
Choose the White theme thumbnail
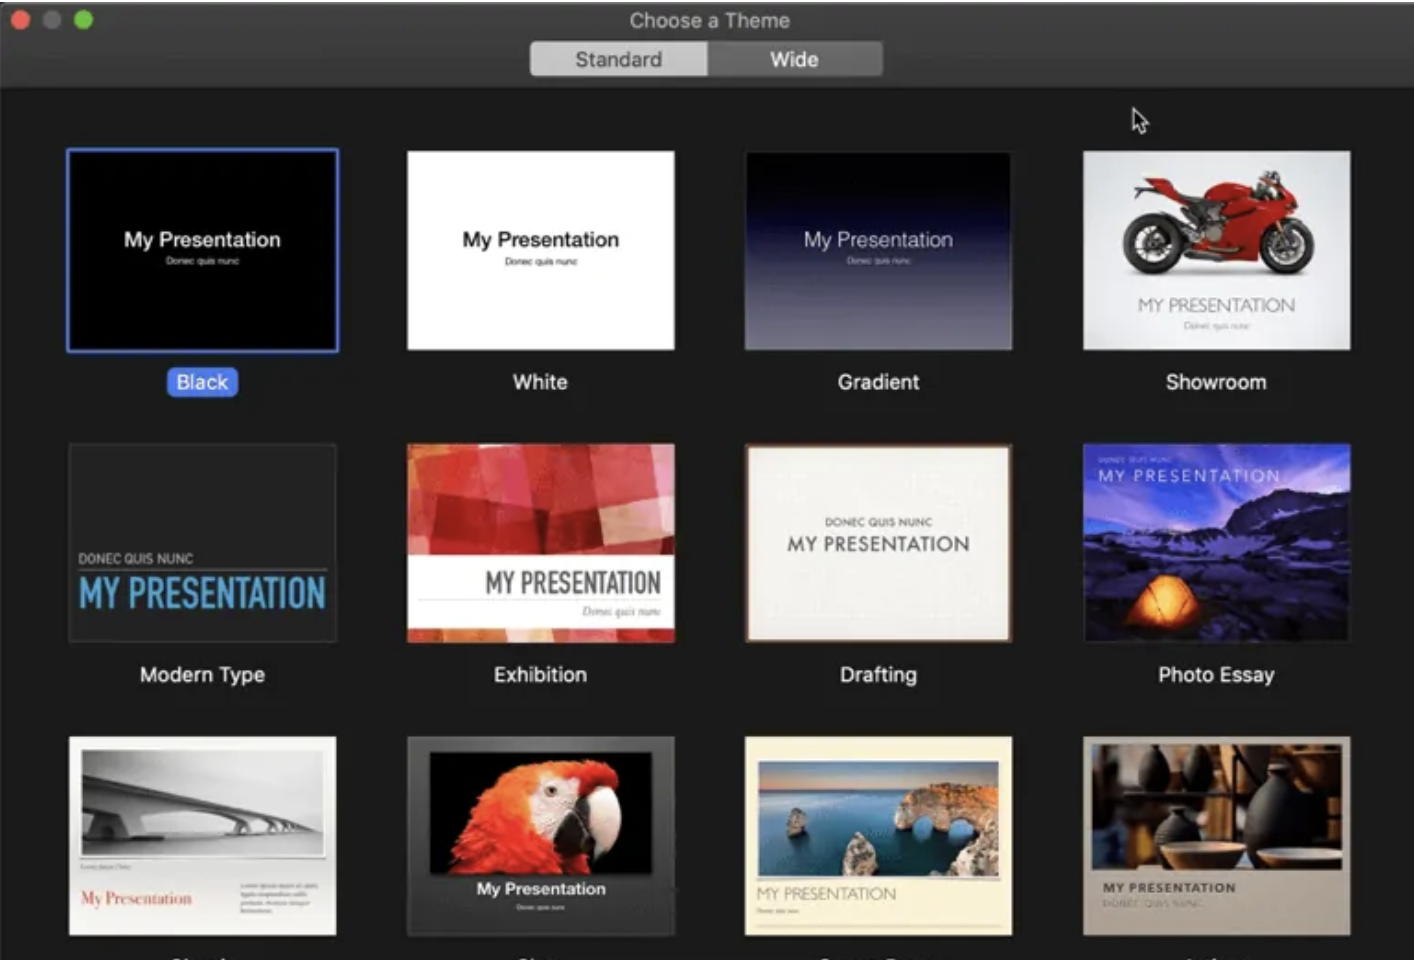(x=540, y=250)
